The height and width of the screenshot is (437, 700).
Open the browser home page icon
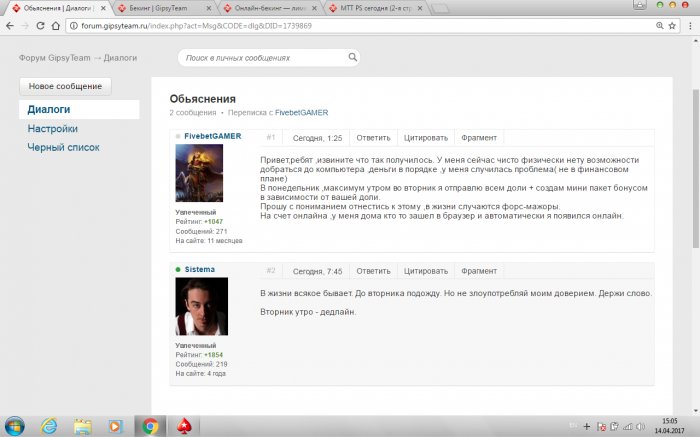tap(55, 26)
